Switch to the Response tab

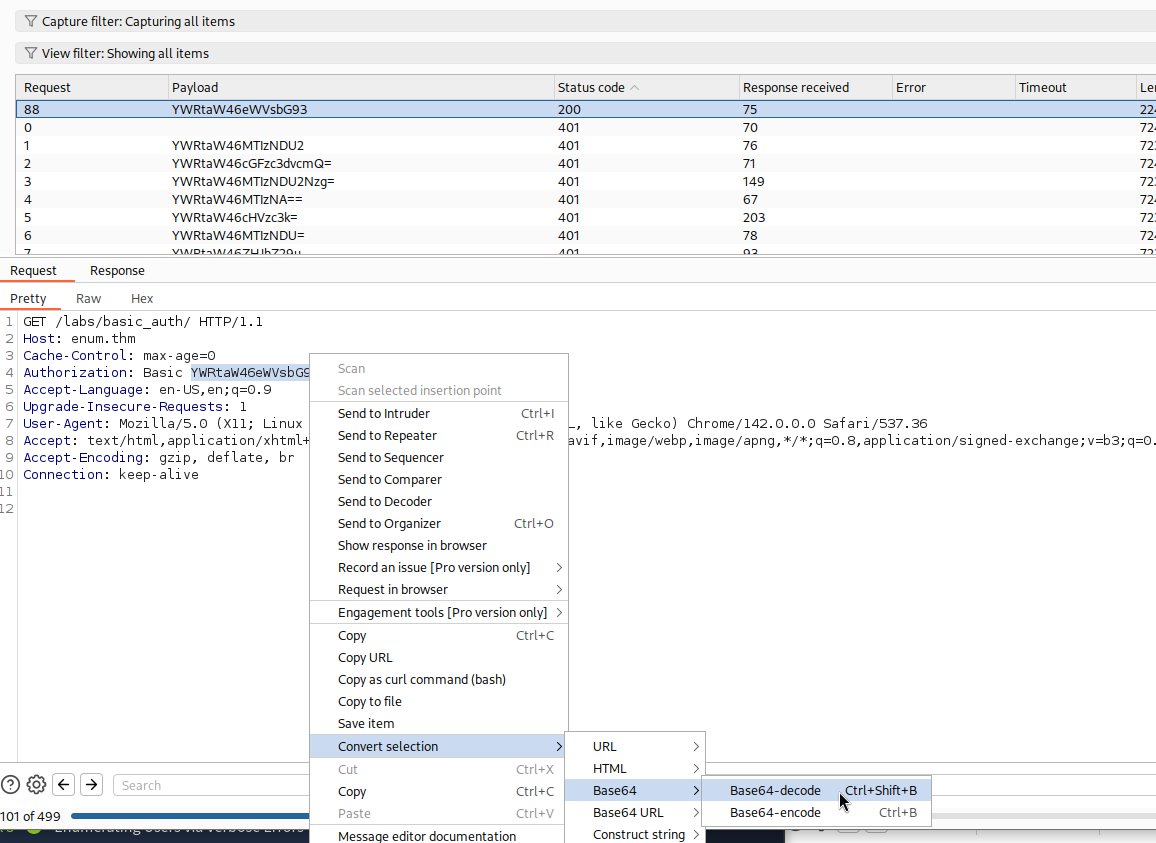coord(117,271)
